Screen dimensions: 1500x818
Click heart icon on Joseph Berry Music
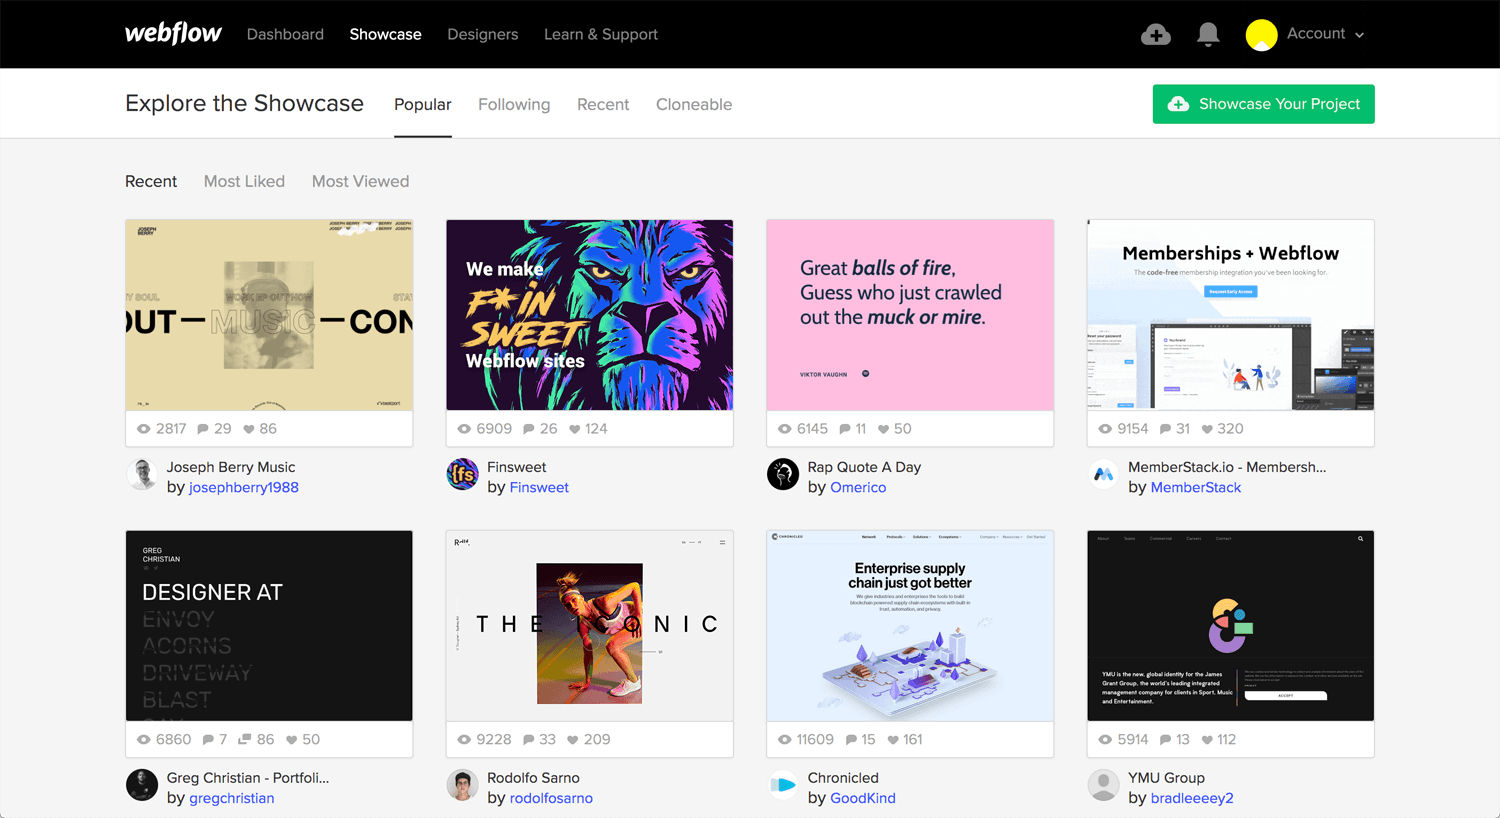pos(249,429)
